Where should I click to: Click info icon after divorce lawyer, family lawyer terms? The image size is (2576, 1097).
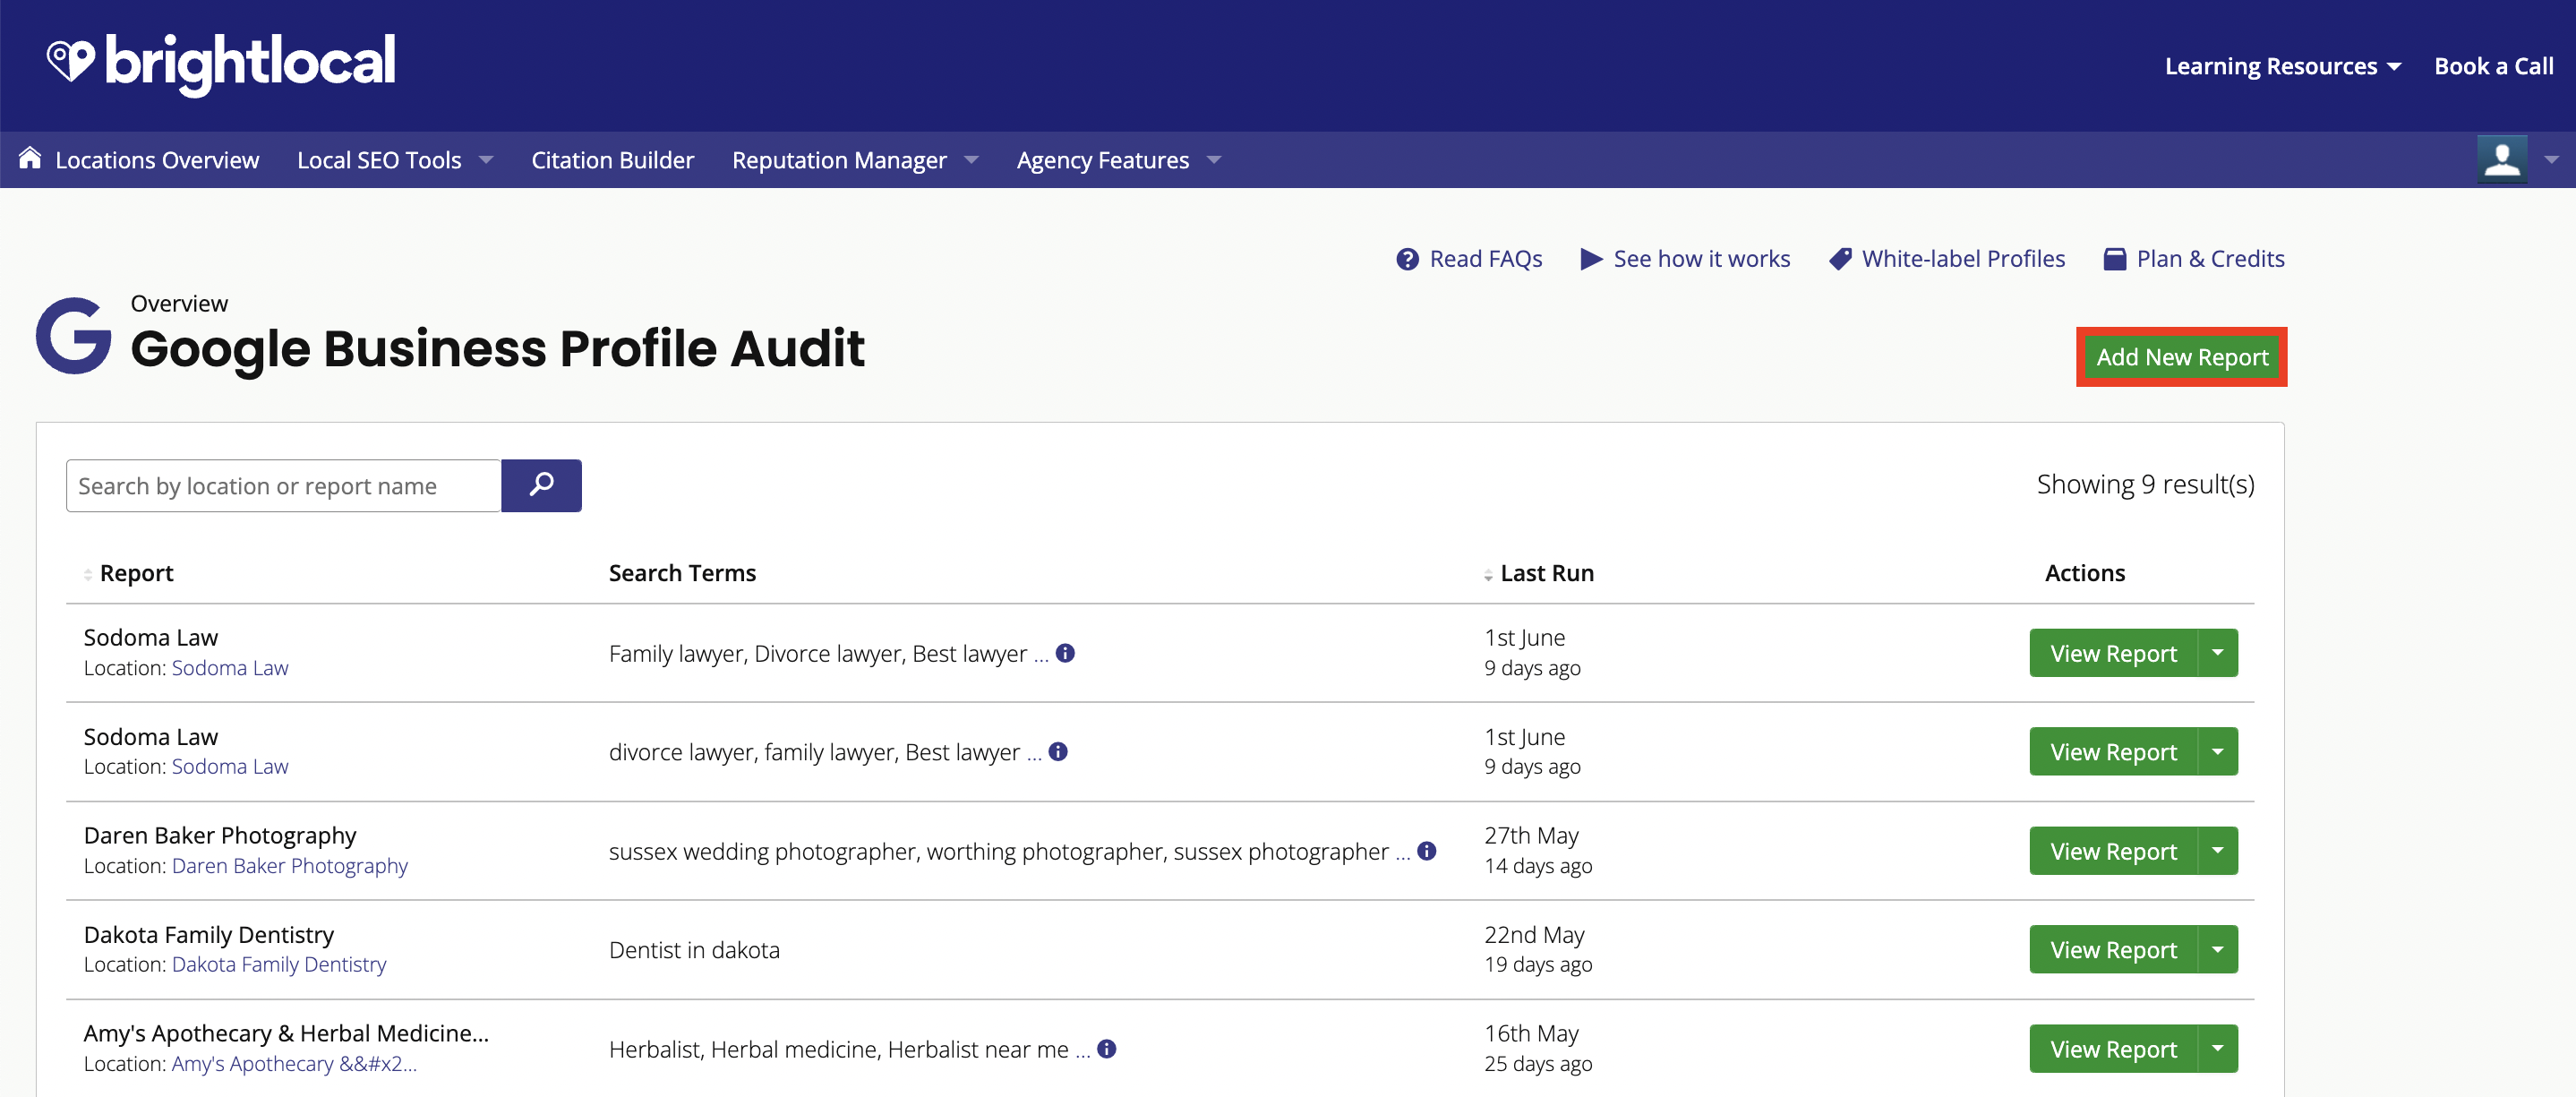click(1058, 751)
